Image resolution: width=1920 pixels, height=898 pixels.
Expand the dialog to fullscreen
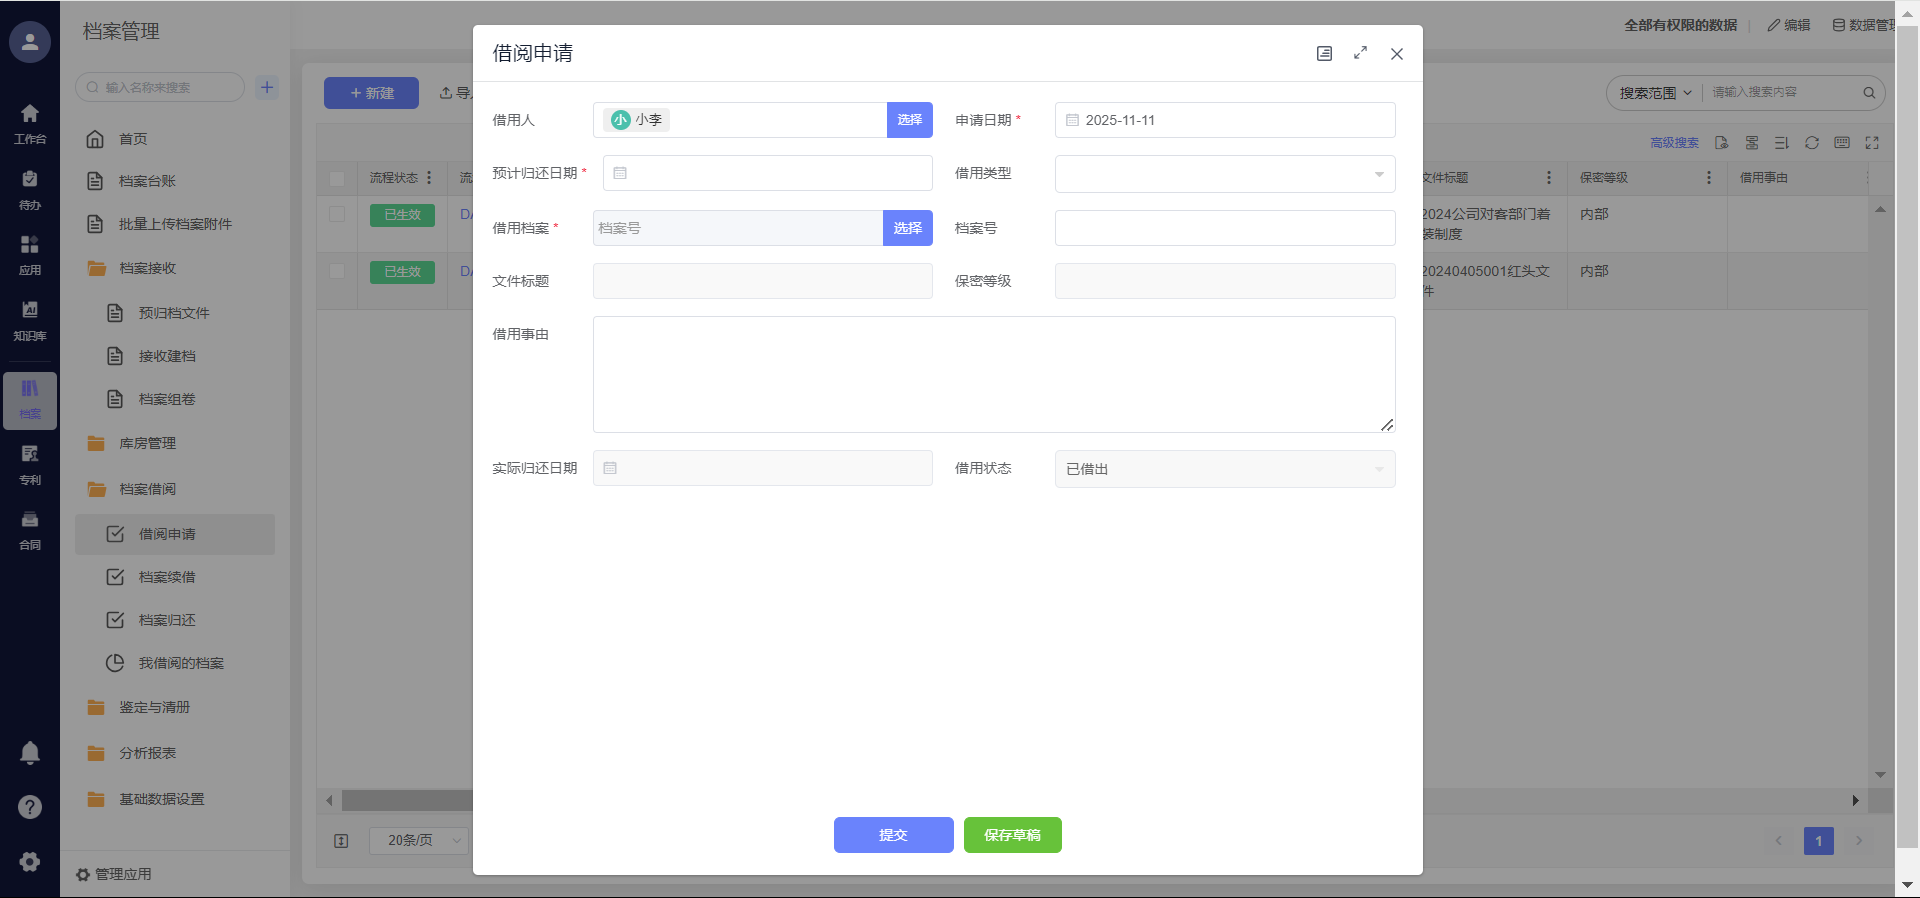click(1360, 53)
